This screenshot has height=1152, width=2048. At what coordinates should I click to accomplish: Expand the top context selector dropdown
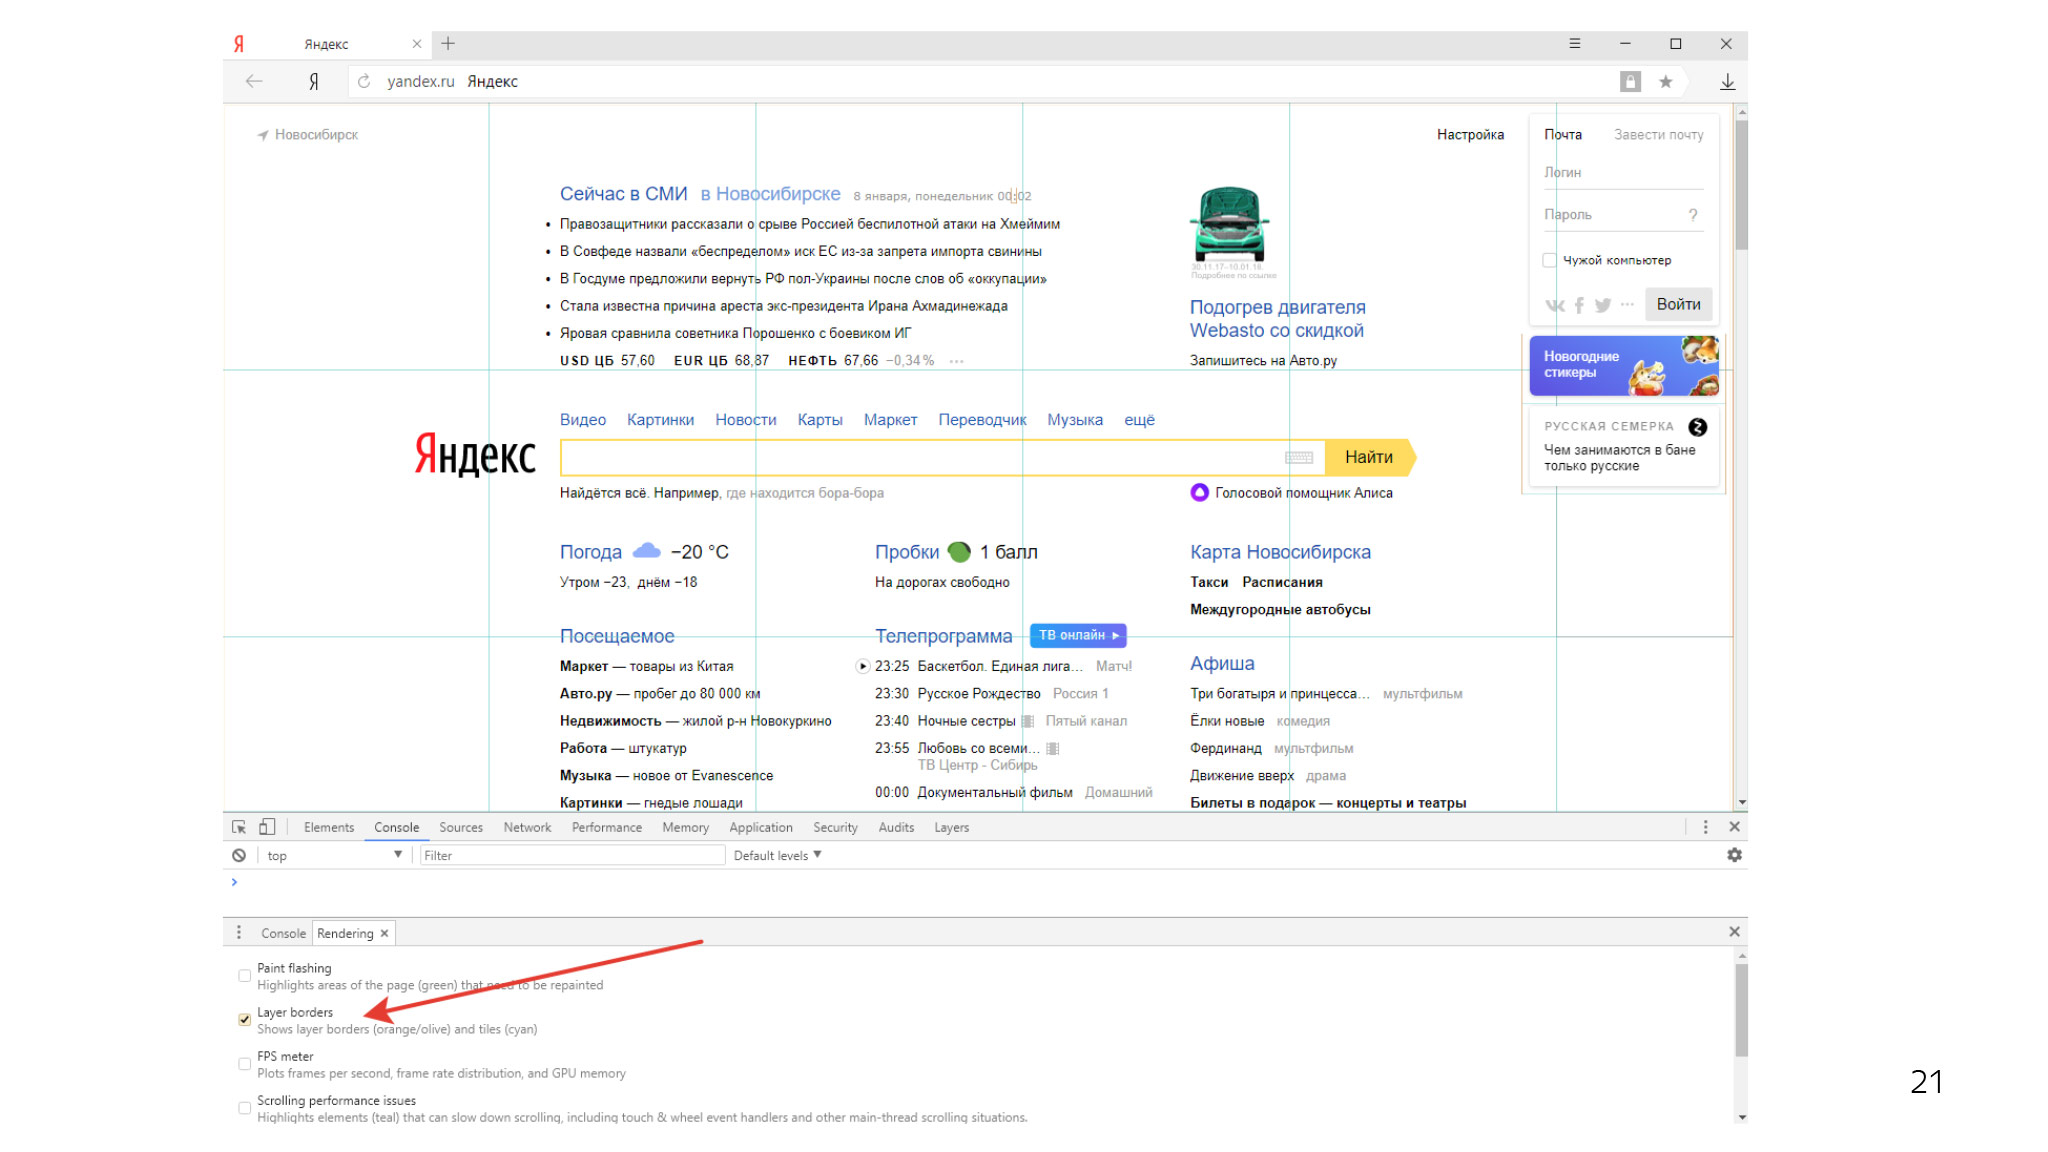[x=334, y=855]
